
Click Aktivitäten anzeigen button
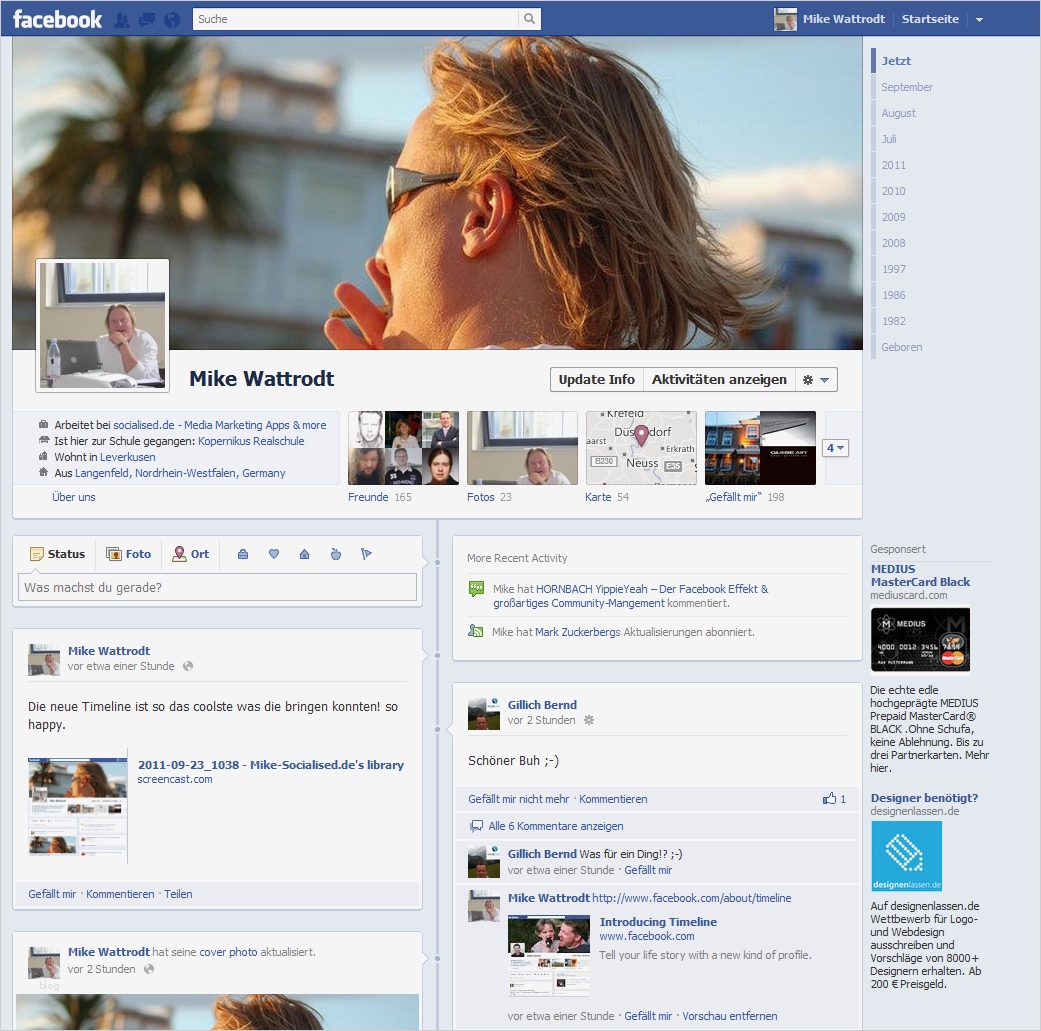[x=719, y=380]
